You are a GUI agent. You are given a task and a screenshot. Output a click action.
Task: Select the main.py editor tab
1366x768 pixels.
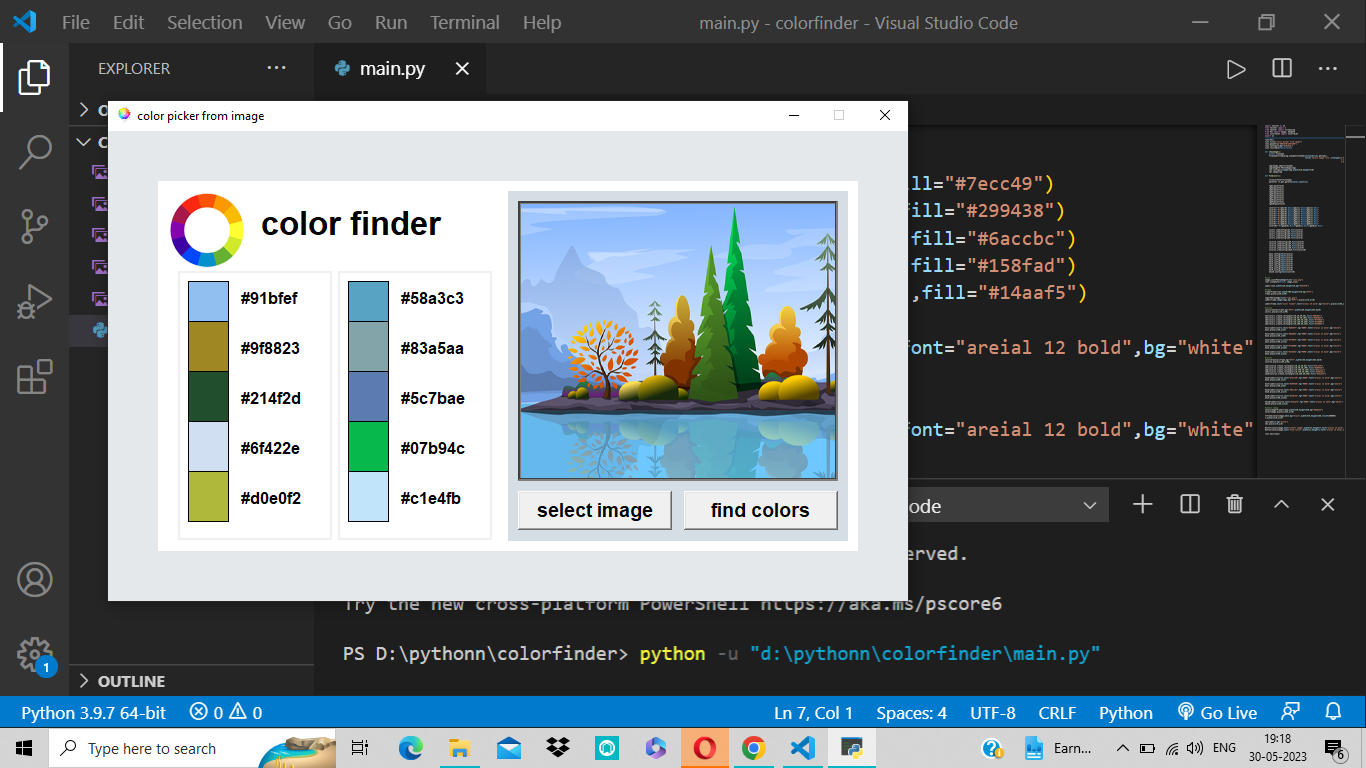tap(392, 69)
